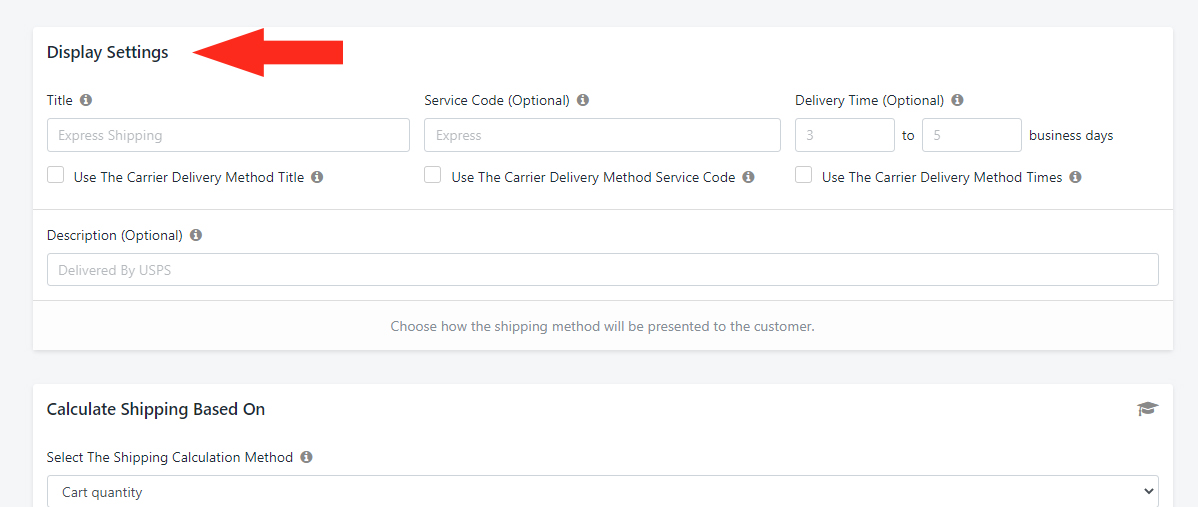This screenshot has height=507, width=1198.
Task: Open the Cart quantity calculation method dropdown
Action: click(x=602, y=492)
